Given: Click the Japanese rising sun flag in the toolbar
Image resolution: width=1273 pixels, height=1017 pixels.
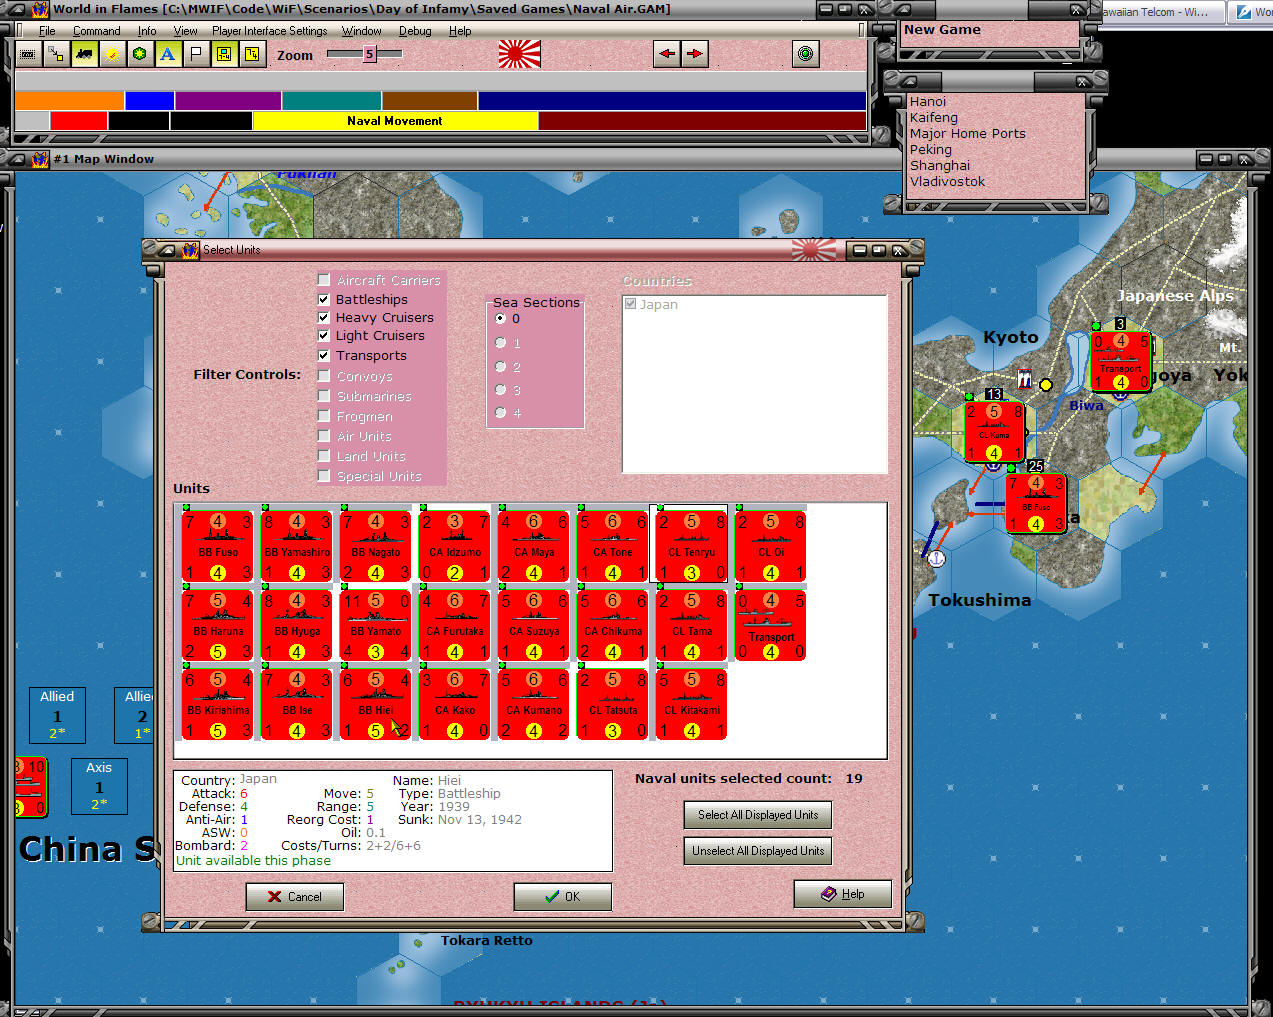Looking at the screenshot, I should point(519,54).
